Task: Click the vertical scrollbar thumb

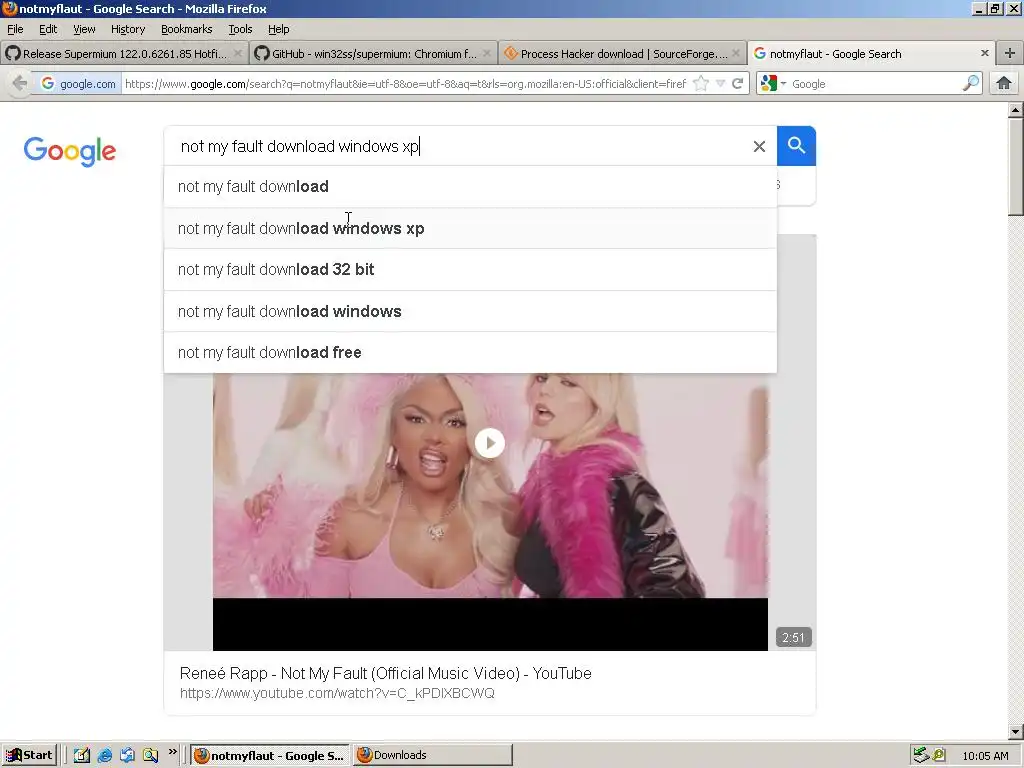Action: click(x=1015, y=167)
